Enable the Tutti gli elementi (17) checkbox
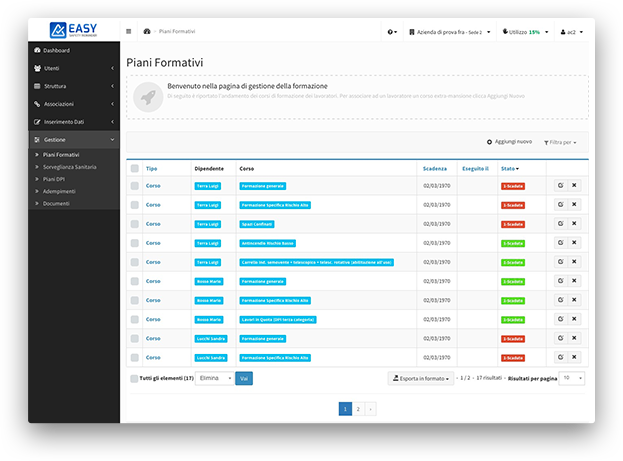 point(134,378)
